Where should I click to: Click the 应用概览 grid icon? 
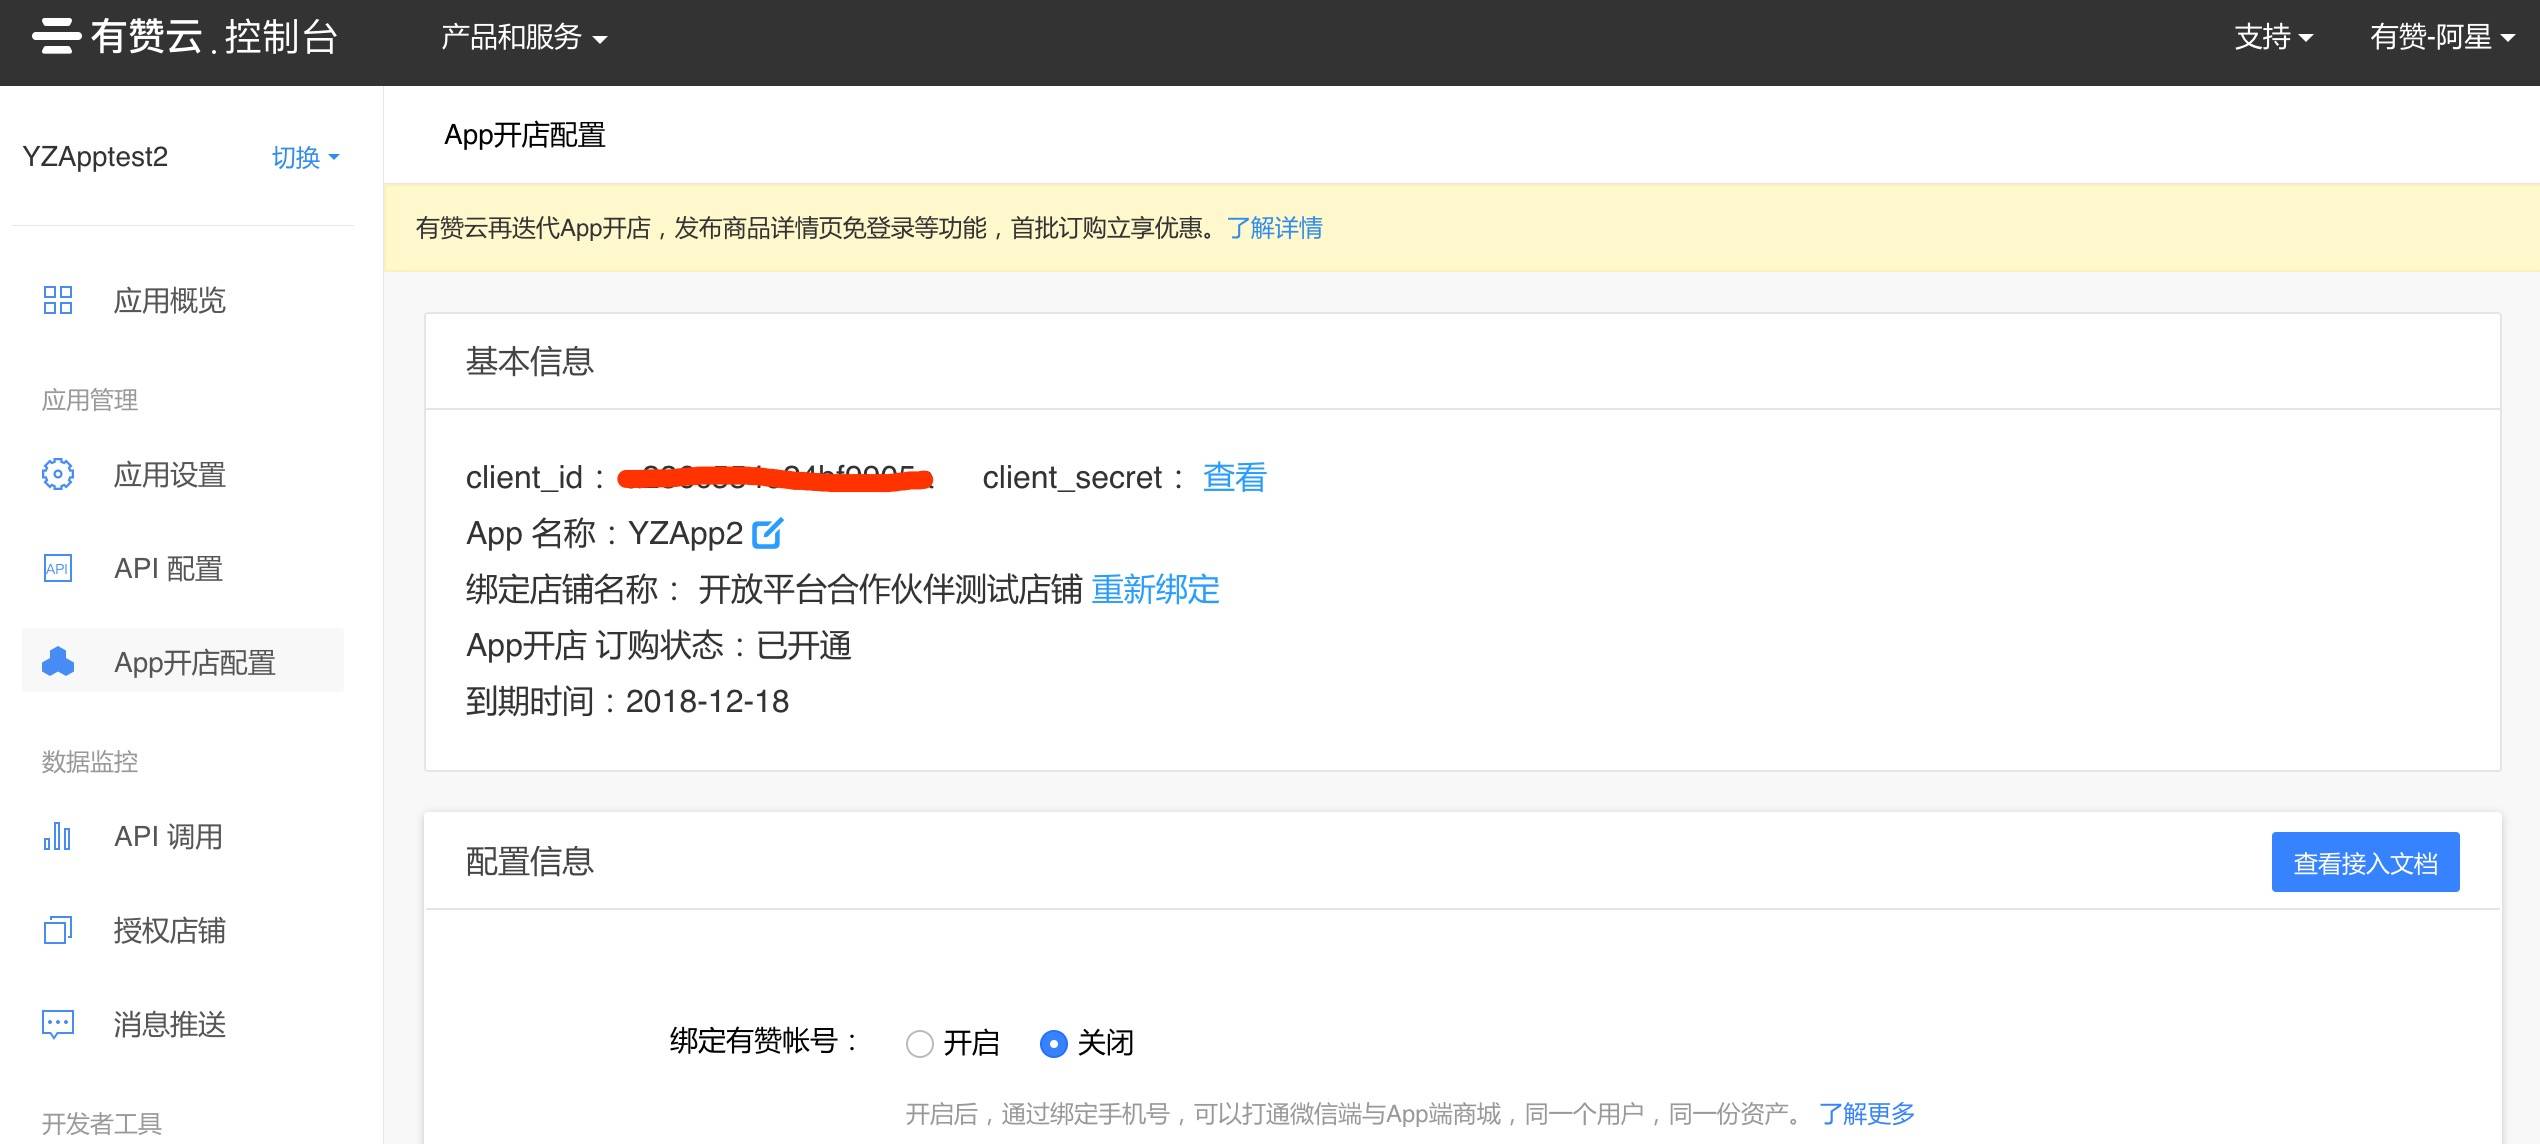[x=58, y=300]
